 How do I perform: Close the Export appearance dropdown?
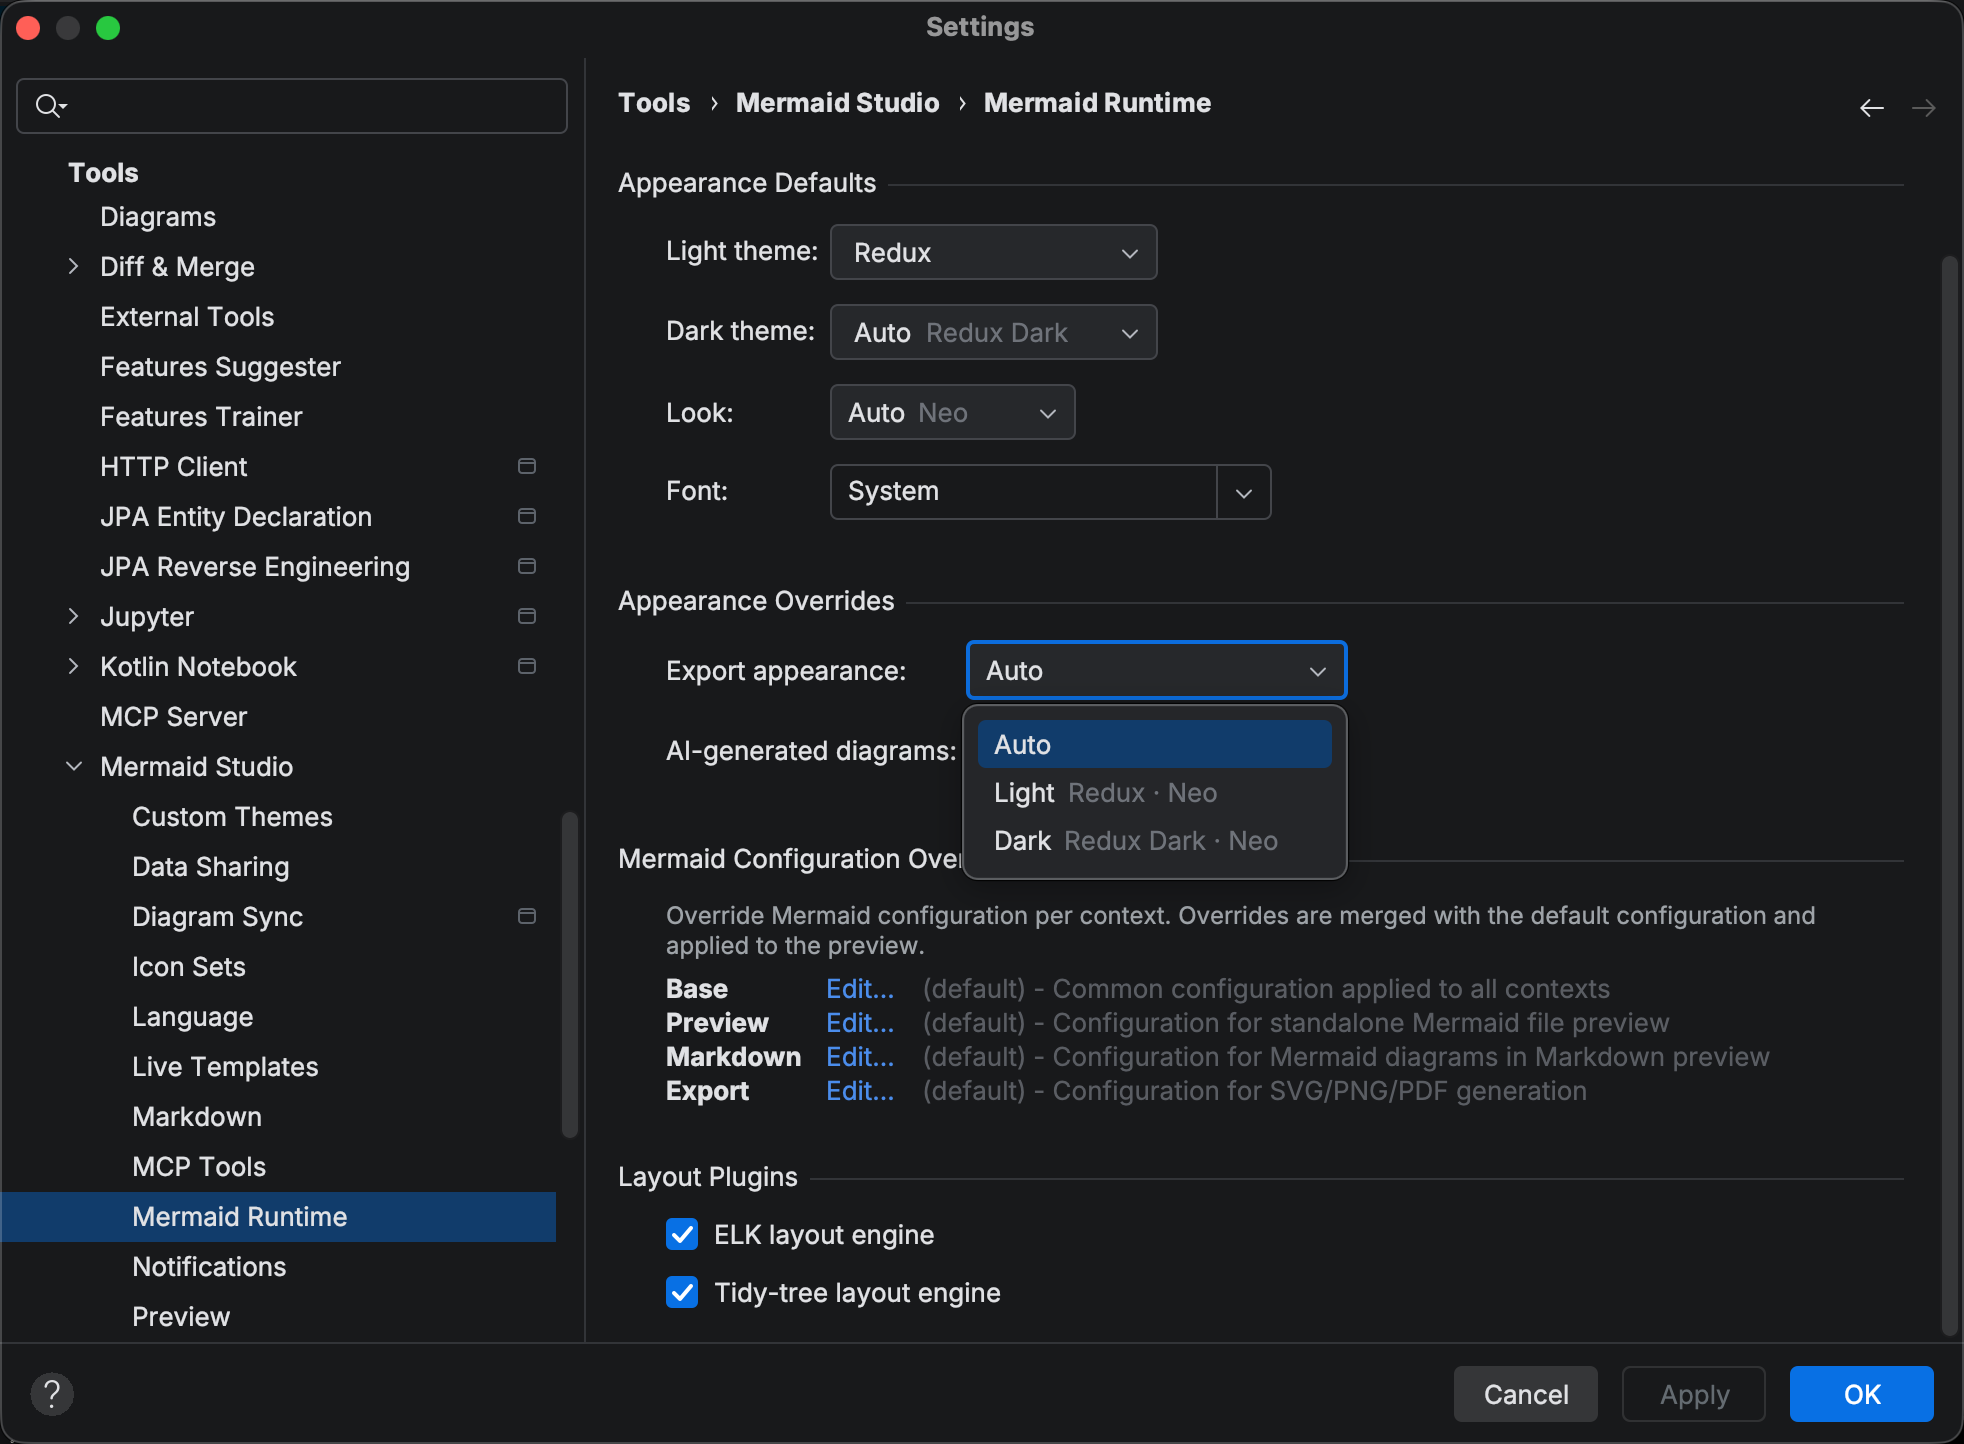[1157, 670]
